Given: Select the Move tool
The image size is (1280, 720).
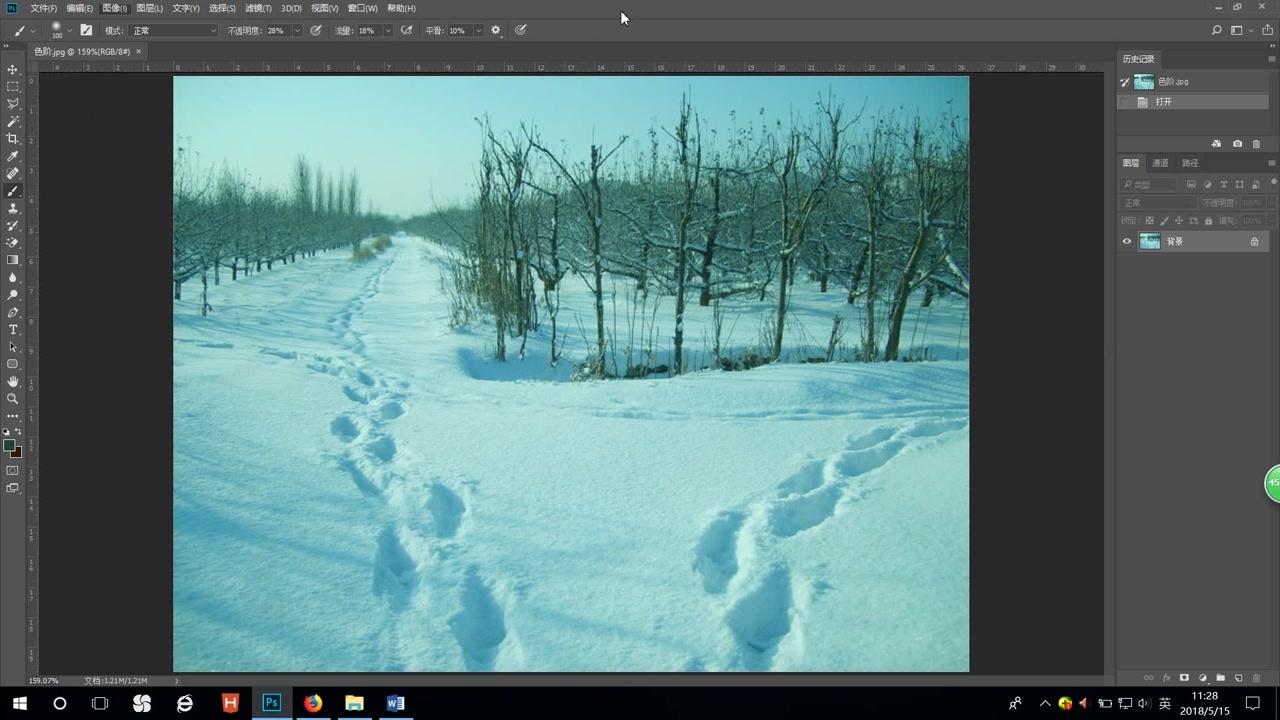Looking at the screenshot, I should pos(13,69).
